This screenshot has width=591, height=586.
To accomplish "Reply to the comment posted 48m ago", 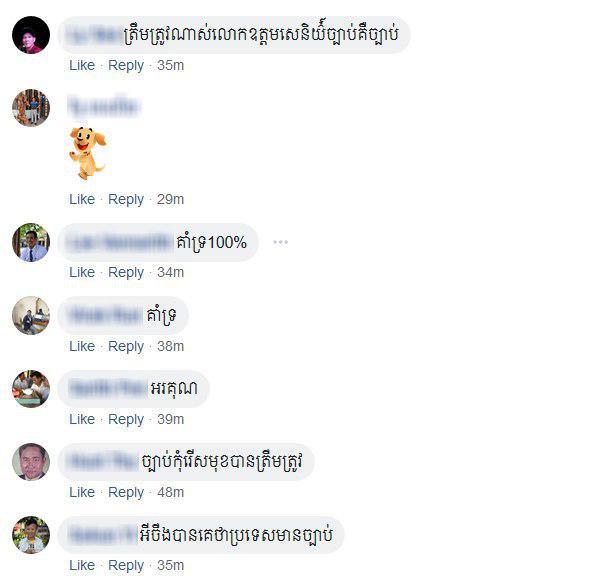I will pyautogui.click(x=126, y=493).
